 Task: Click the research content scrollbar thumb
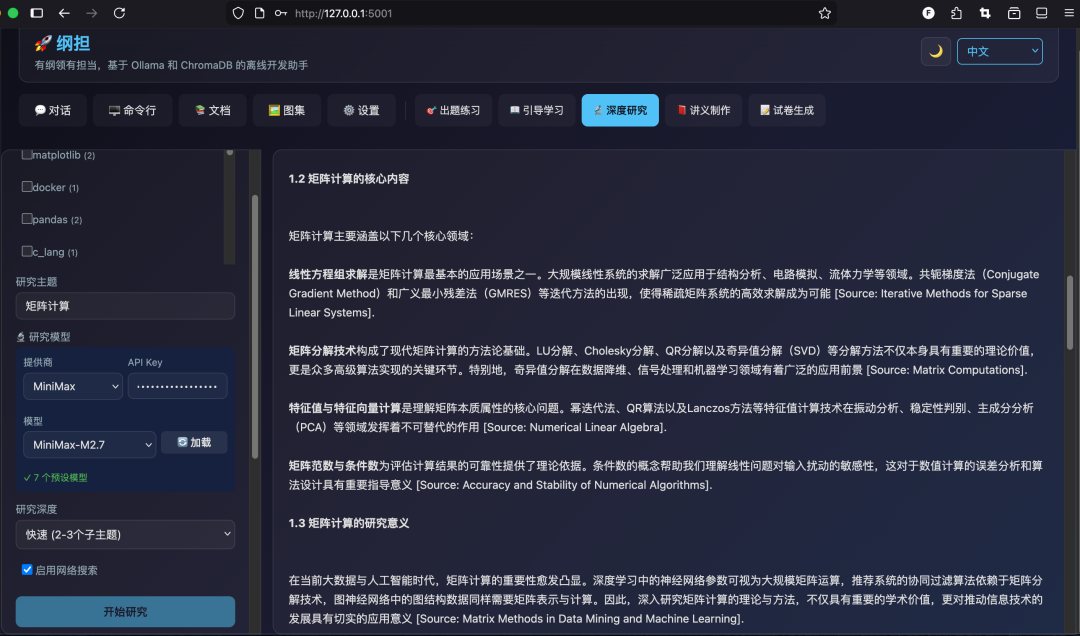pos(1070,312)
